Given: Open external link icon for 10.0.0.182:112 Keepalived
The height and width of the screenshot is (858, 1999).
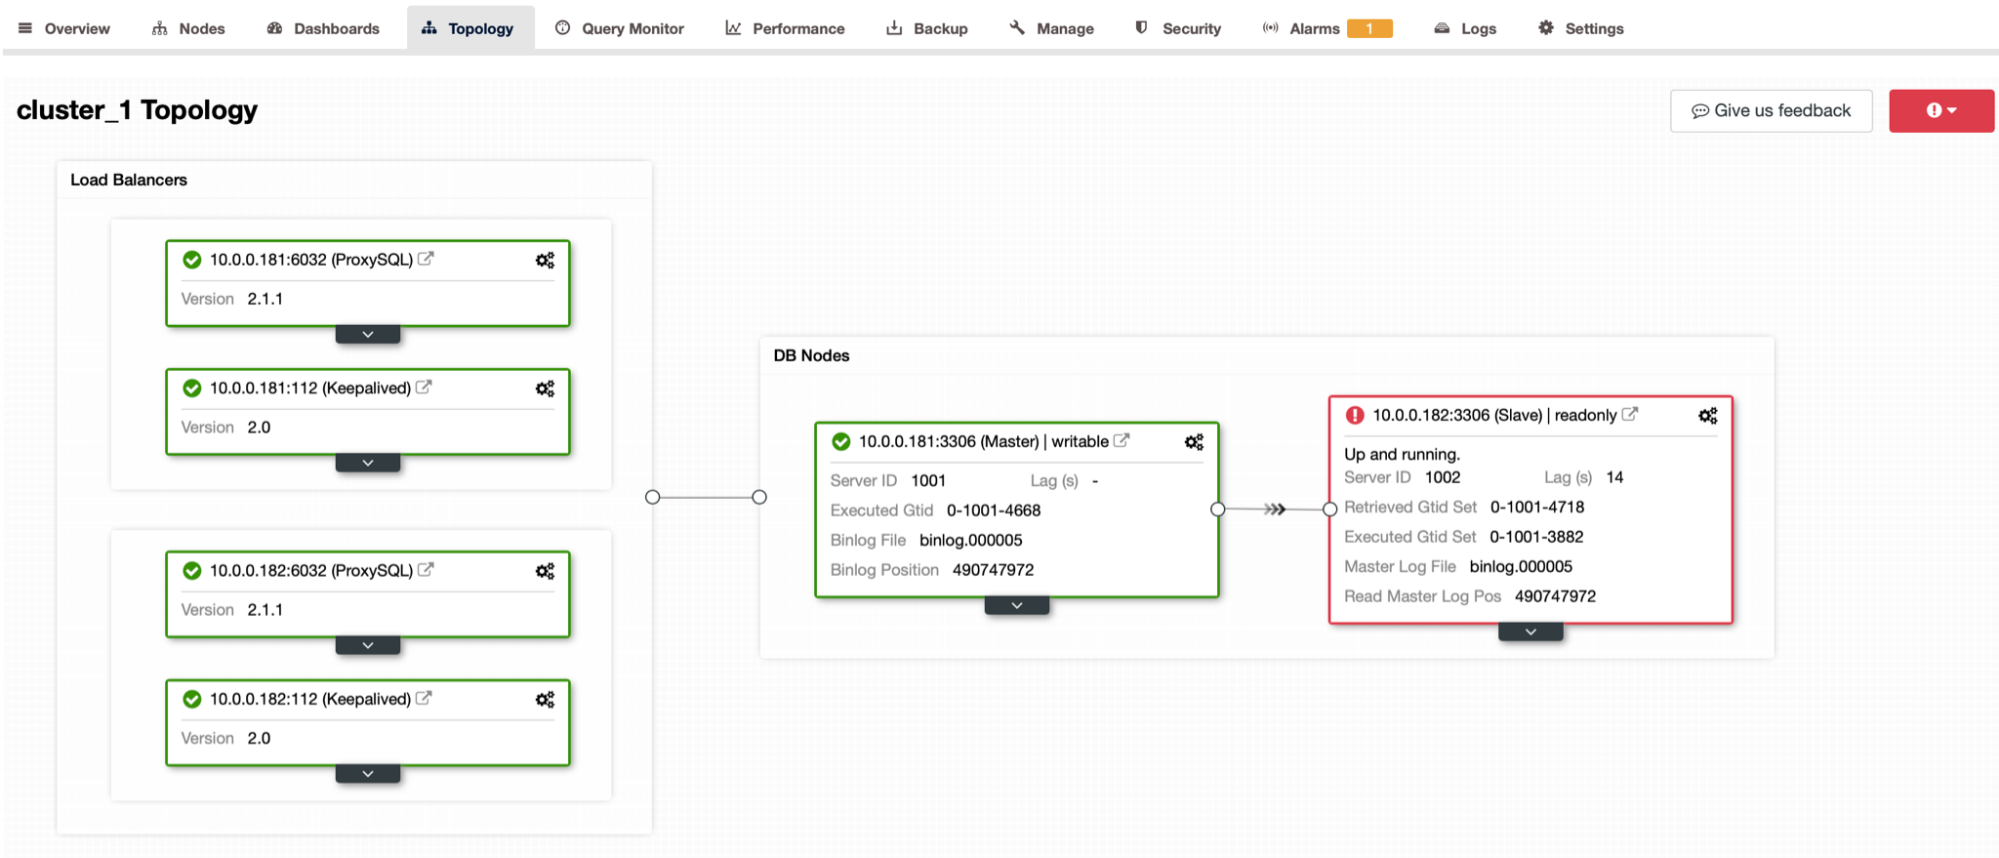Looking at the screenshot, I should pos(424,698).
